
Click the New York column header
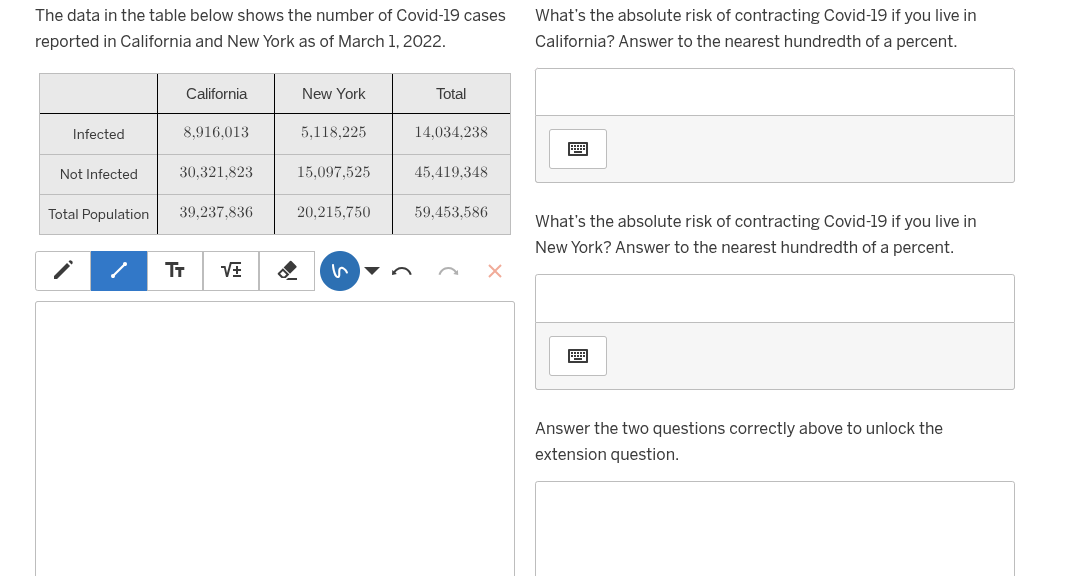pos(333,93)
